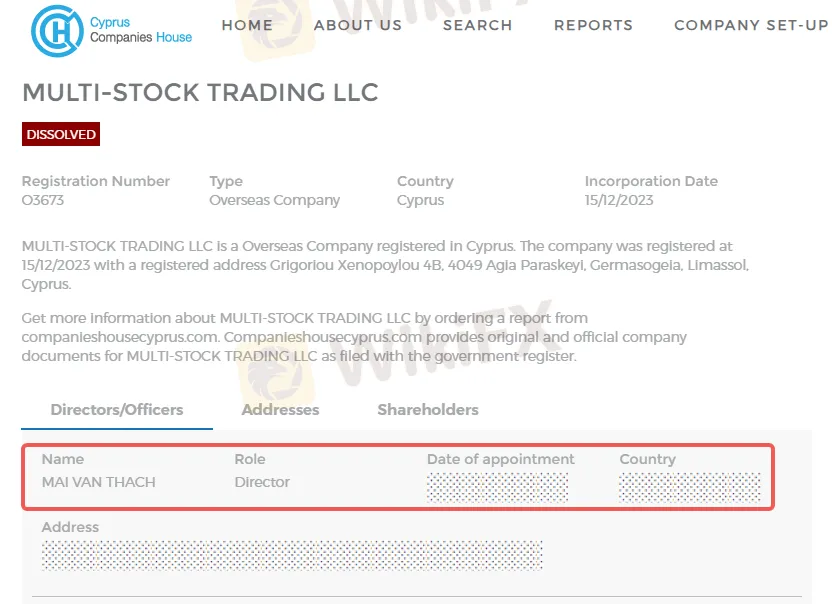Switch to the Shareholders tab
This screenshot has width=832, height=604.
pyautogui.click(x=428, y=410)
